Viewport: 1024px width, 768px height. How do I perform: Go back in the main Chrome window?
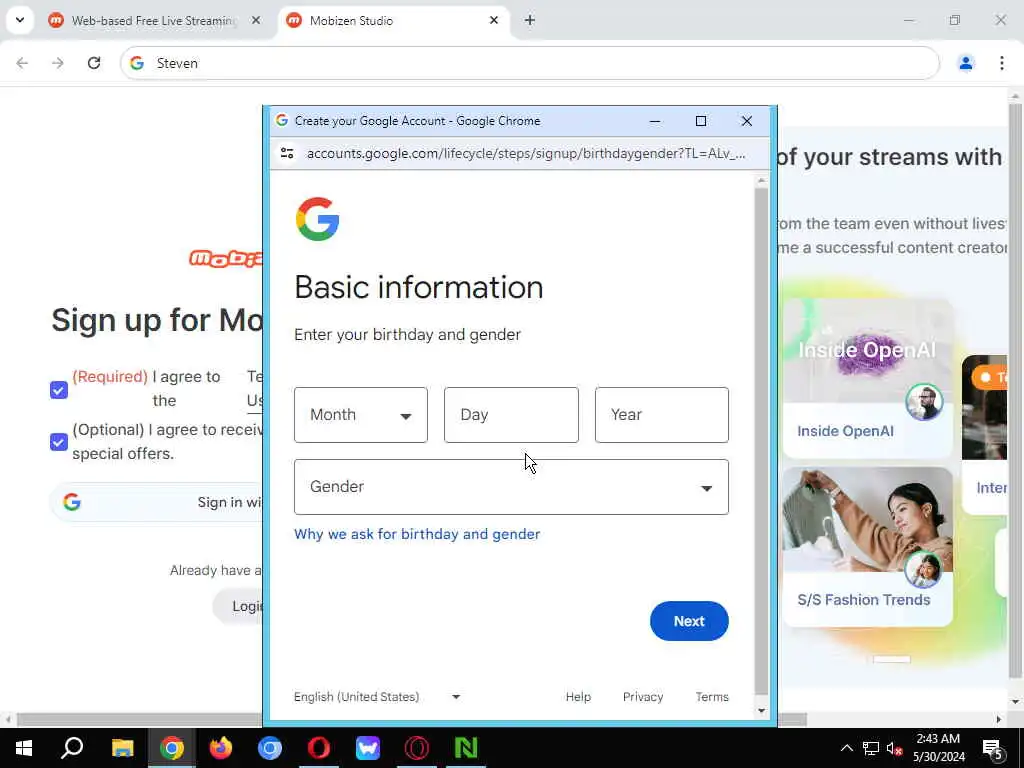pyautogui.click(x=22, y=63)
